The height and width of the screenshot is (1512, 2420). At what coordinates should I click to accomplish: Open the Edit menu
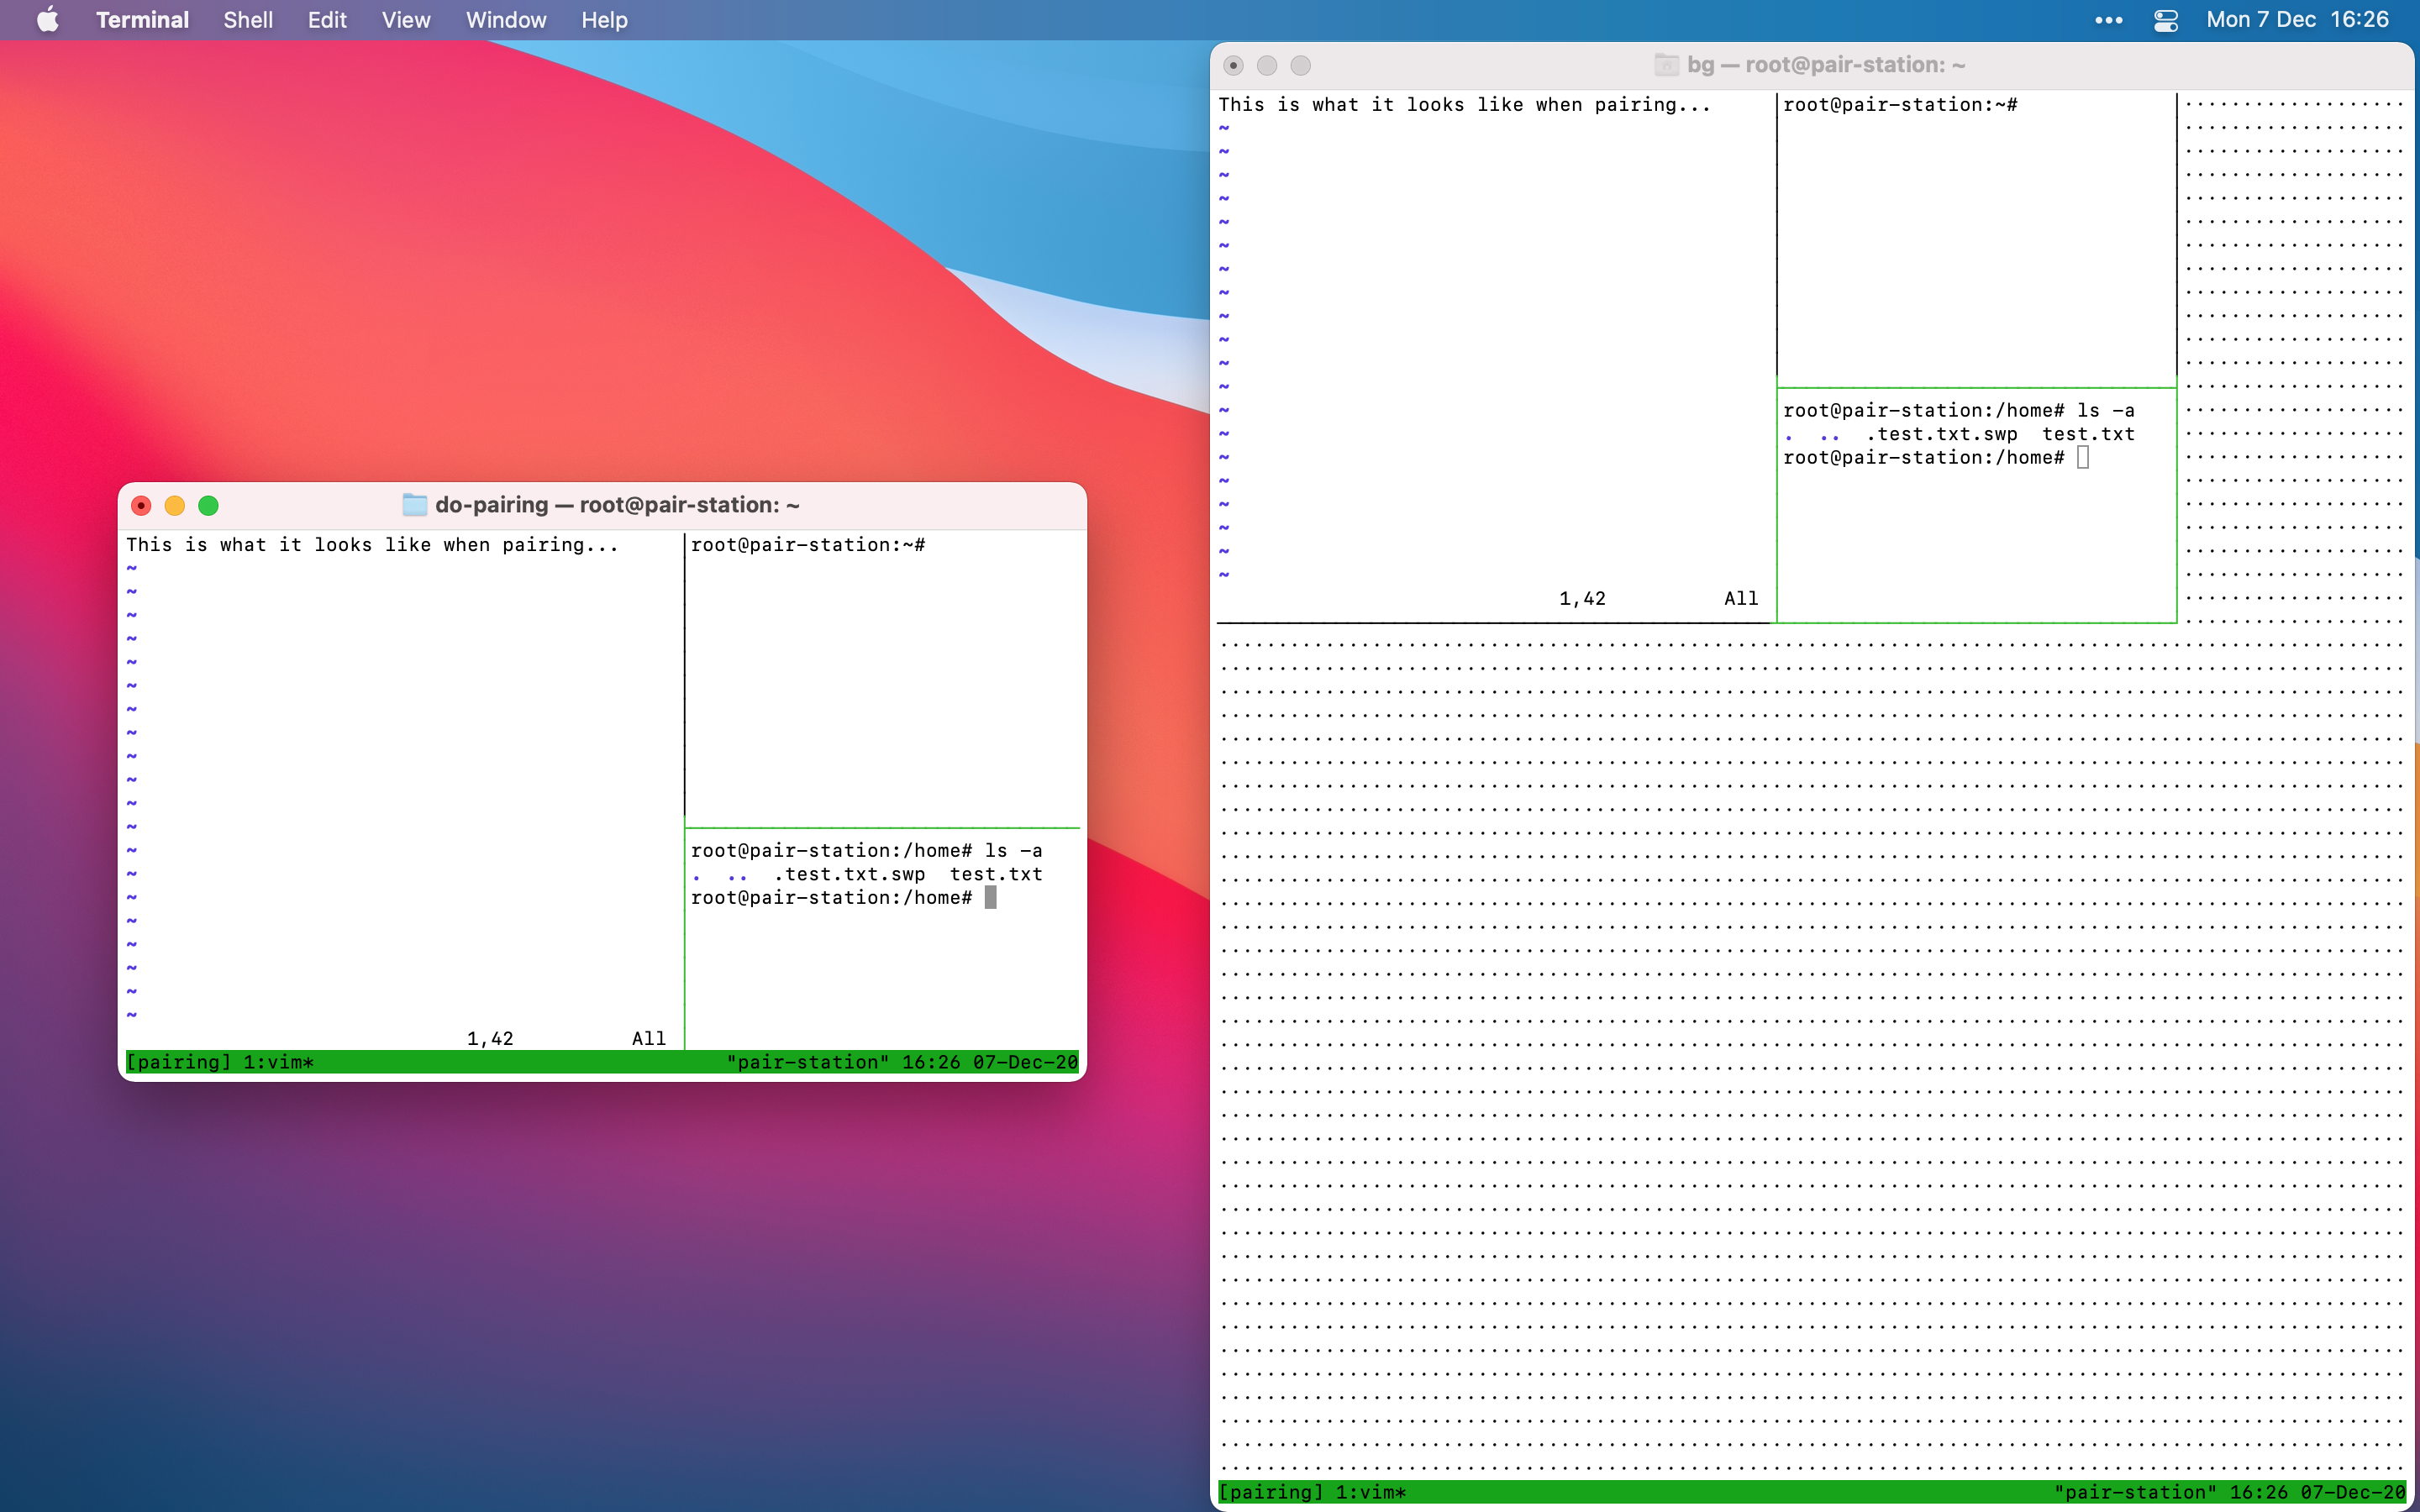(327, 20)
